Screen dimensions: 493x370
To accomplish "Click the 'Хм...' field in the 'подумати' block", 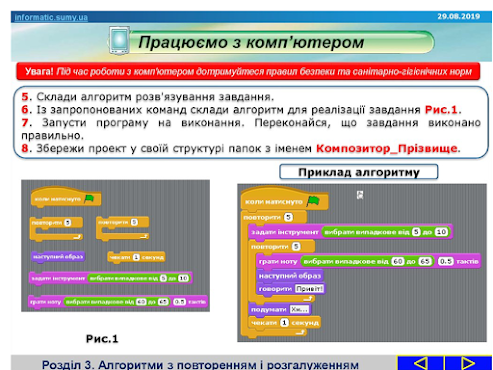I will [x=299, y=309].
